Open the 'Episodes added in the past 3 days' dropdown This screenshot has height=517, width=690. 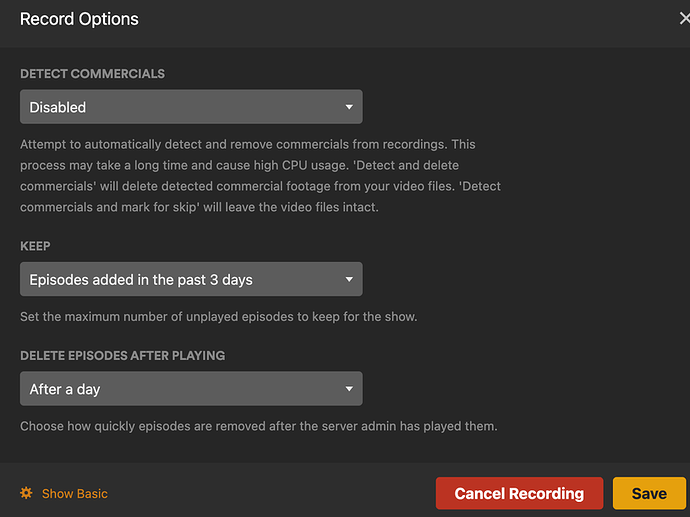191,279
